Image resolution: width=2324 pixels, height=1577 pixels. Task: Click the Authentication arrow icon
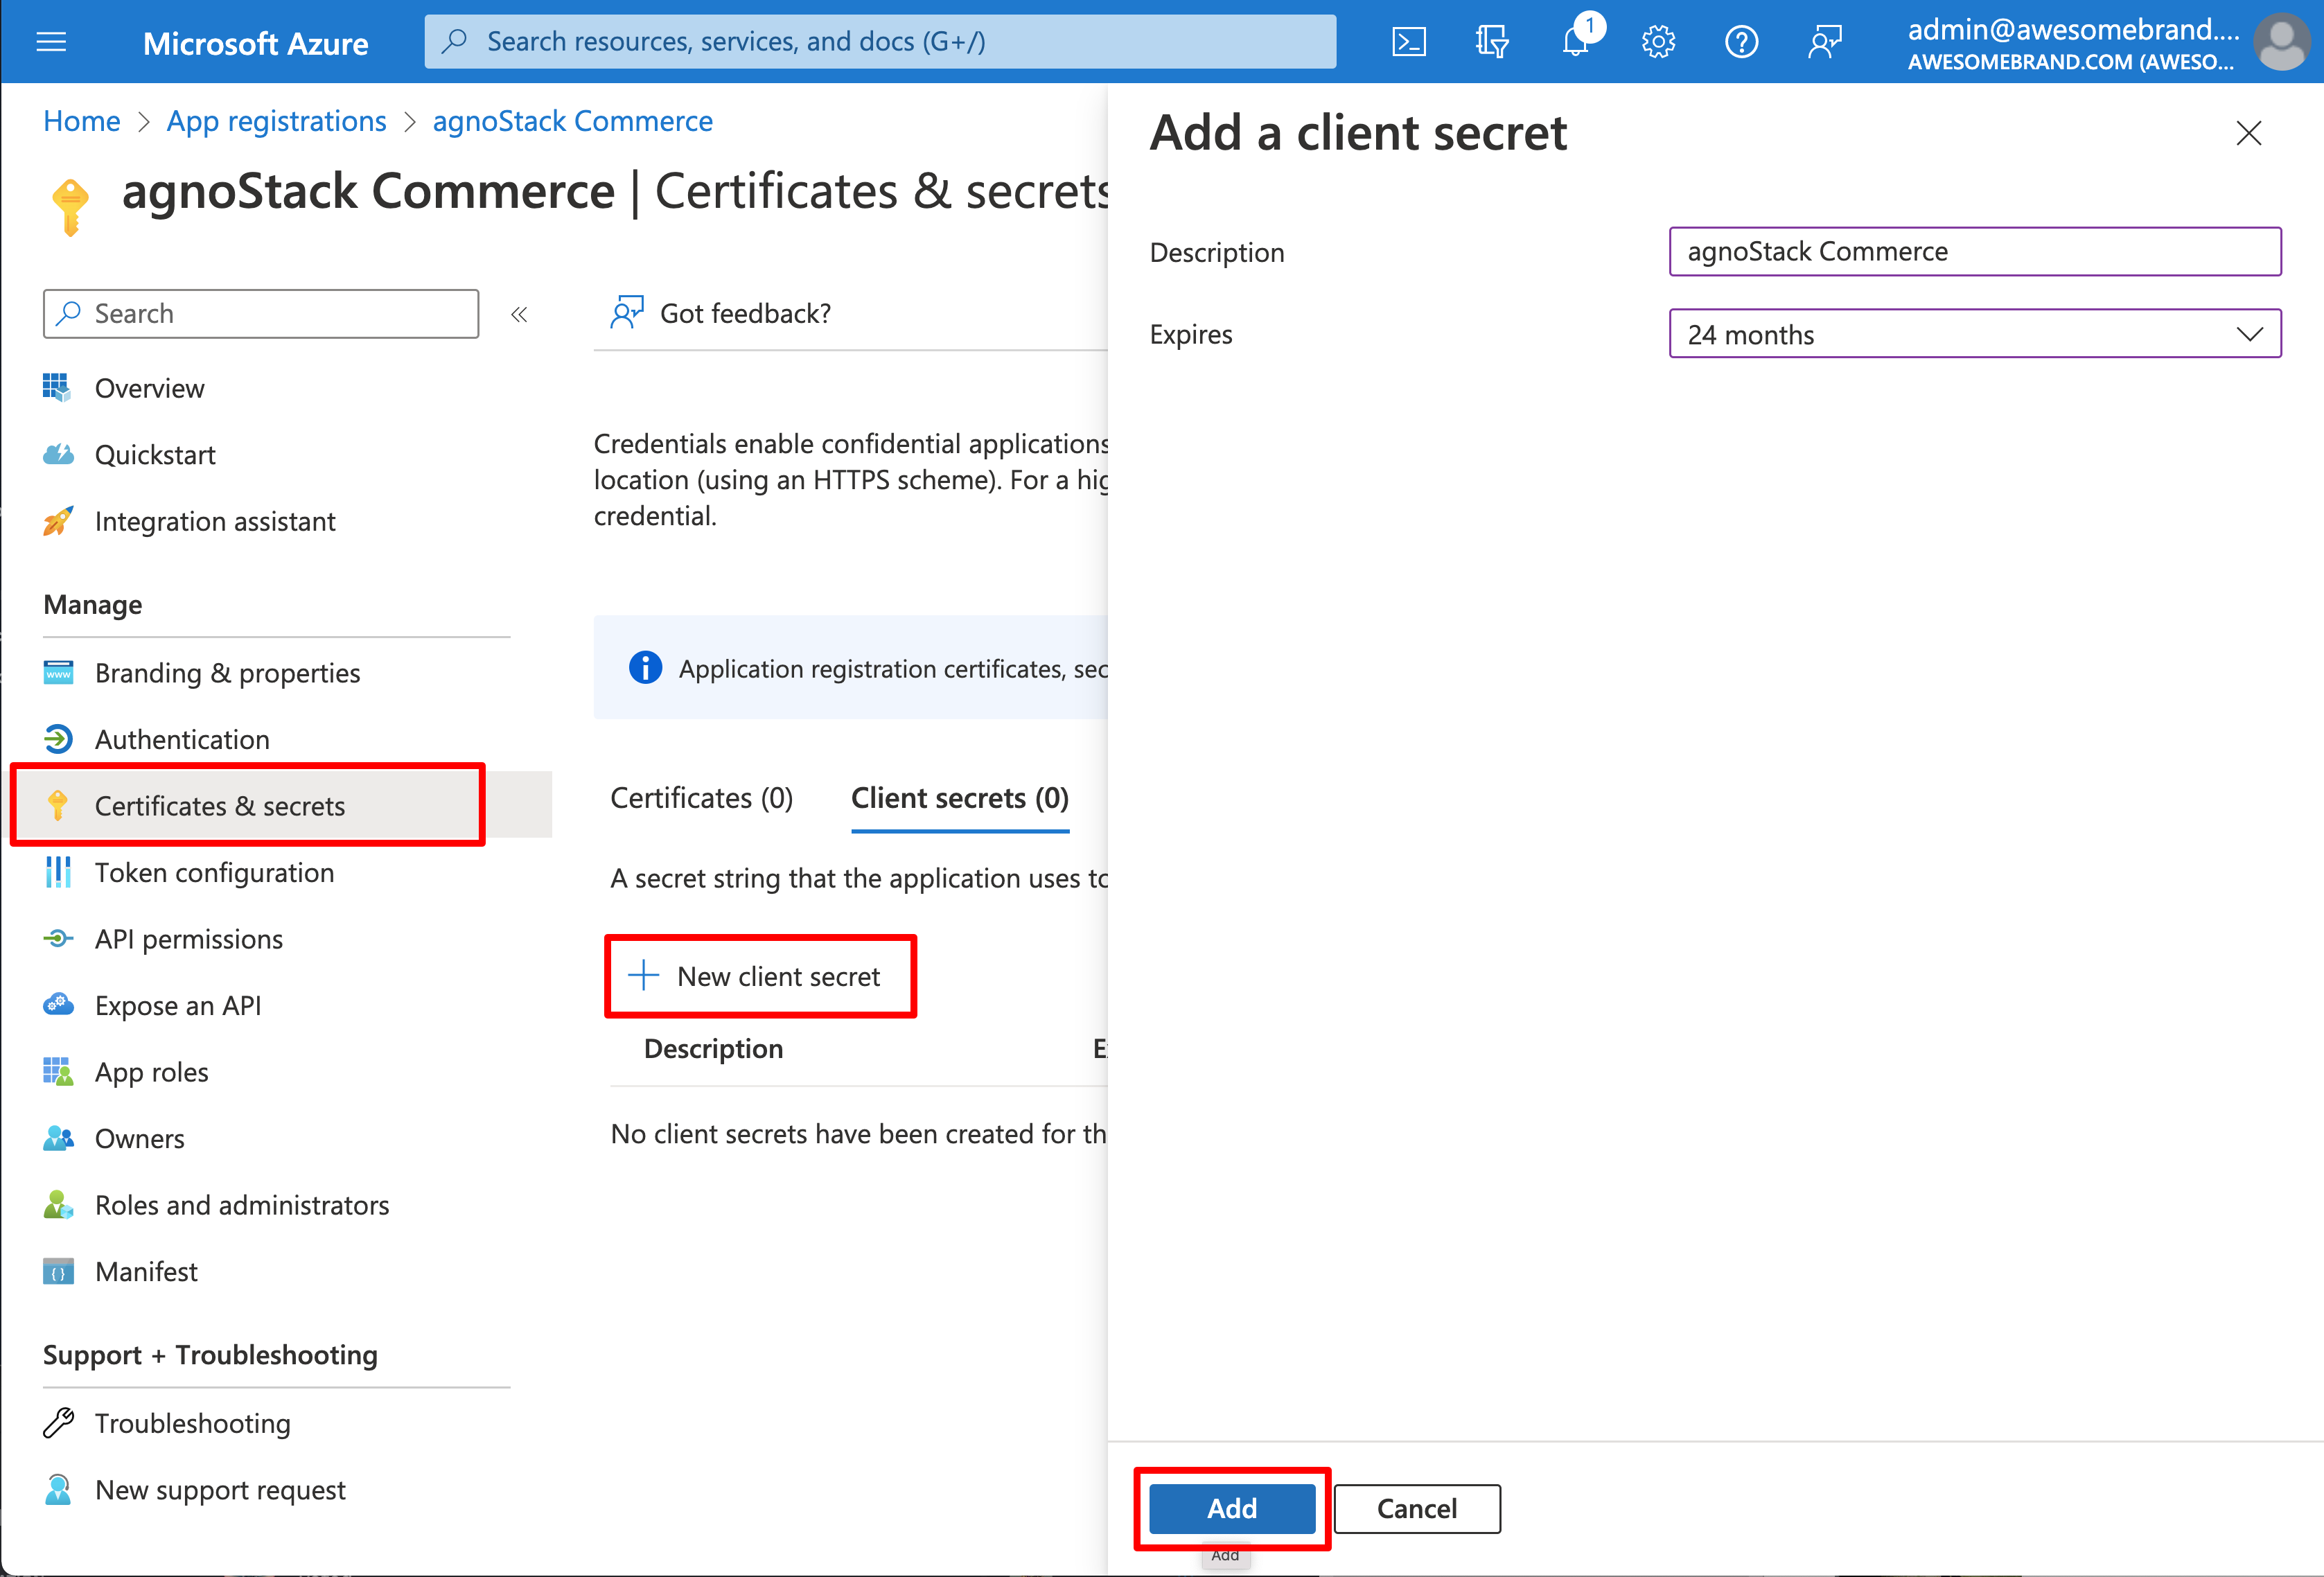(x=58, y=739)
